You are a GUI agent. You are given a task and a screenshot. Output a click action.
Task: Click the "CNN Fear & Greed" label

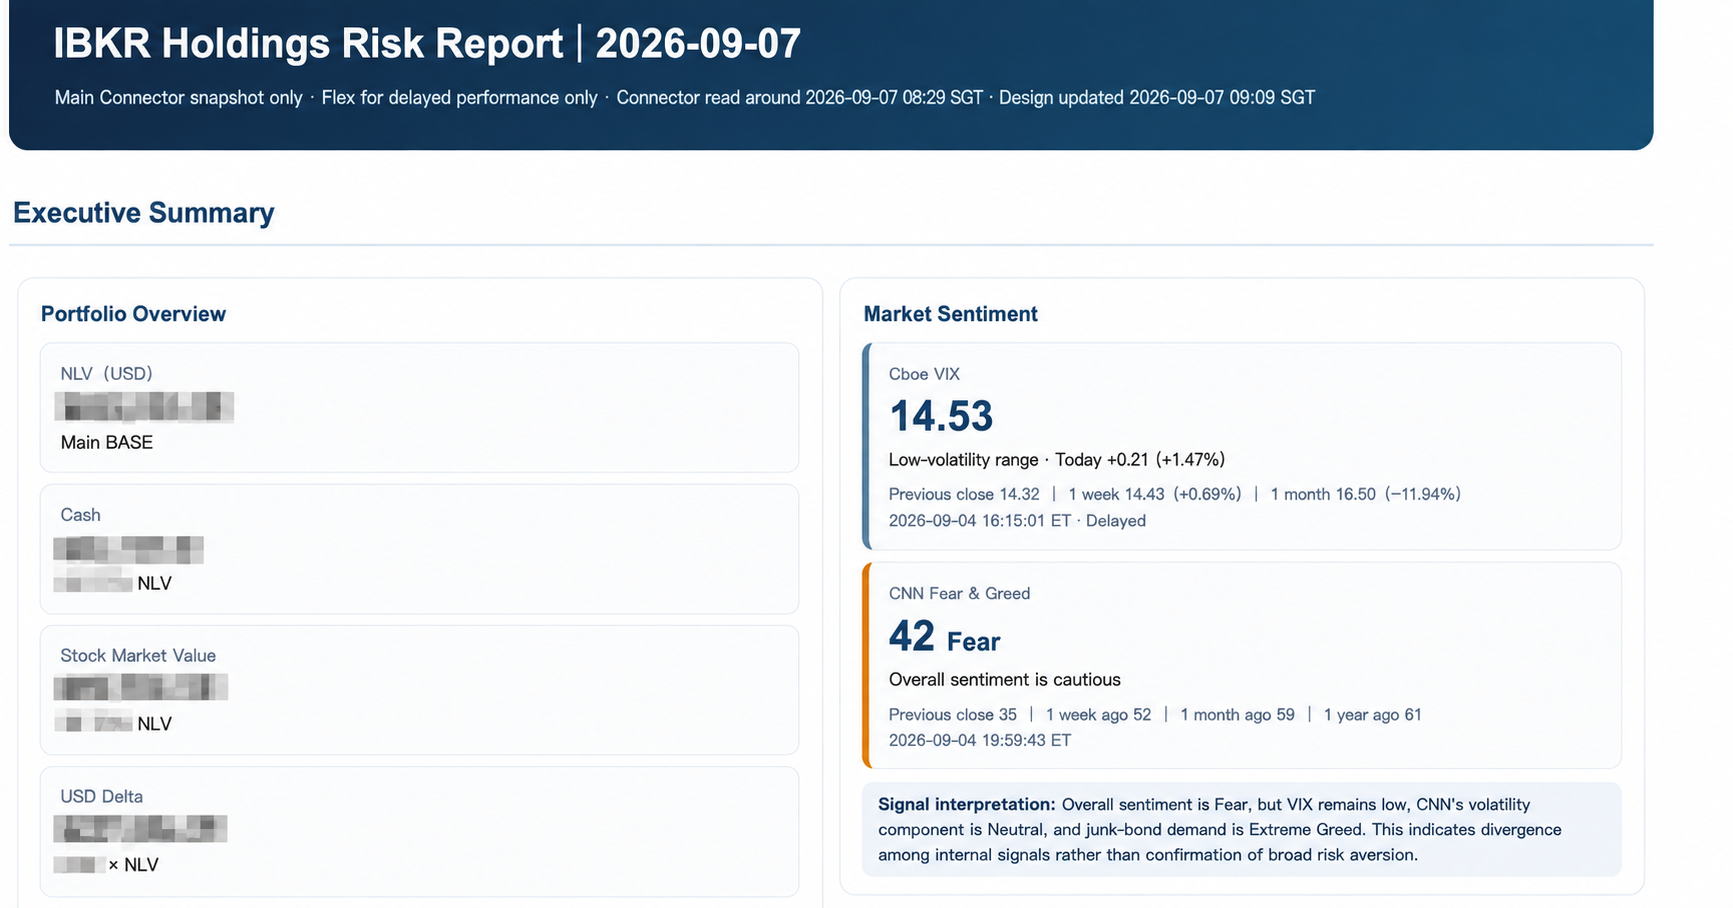point(959,593)
